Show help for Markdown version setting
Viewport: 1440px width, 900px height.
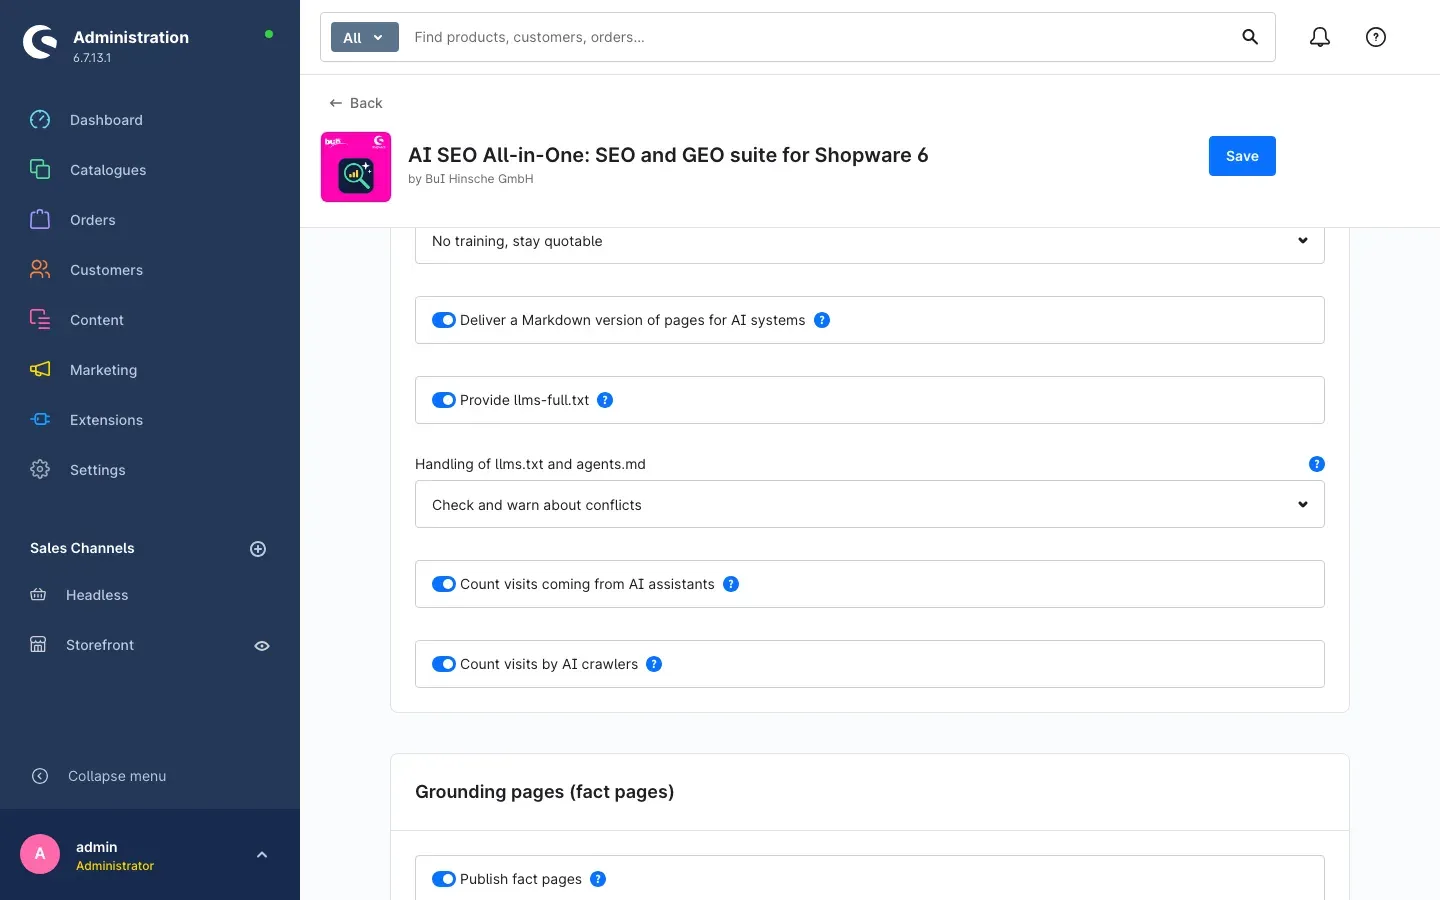click(x=822, y=320)
